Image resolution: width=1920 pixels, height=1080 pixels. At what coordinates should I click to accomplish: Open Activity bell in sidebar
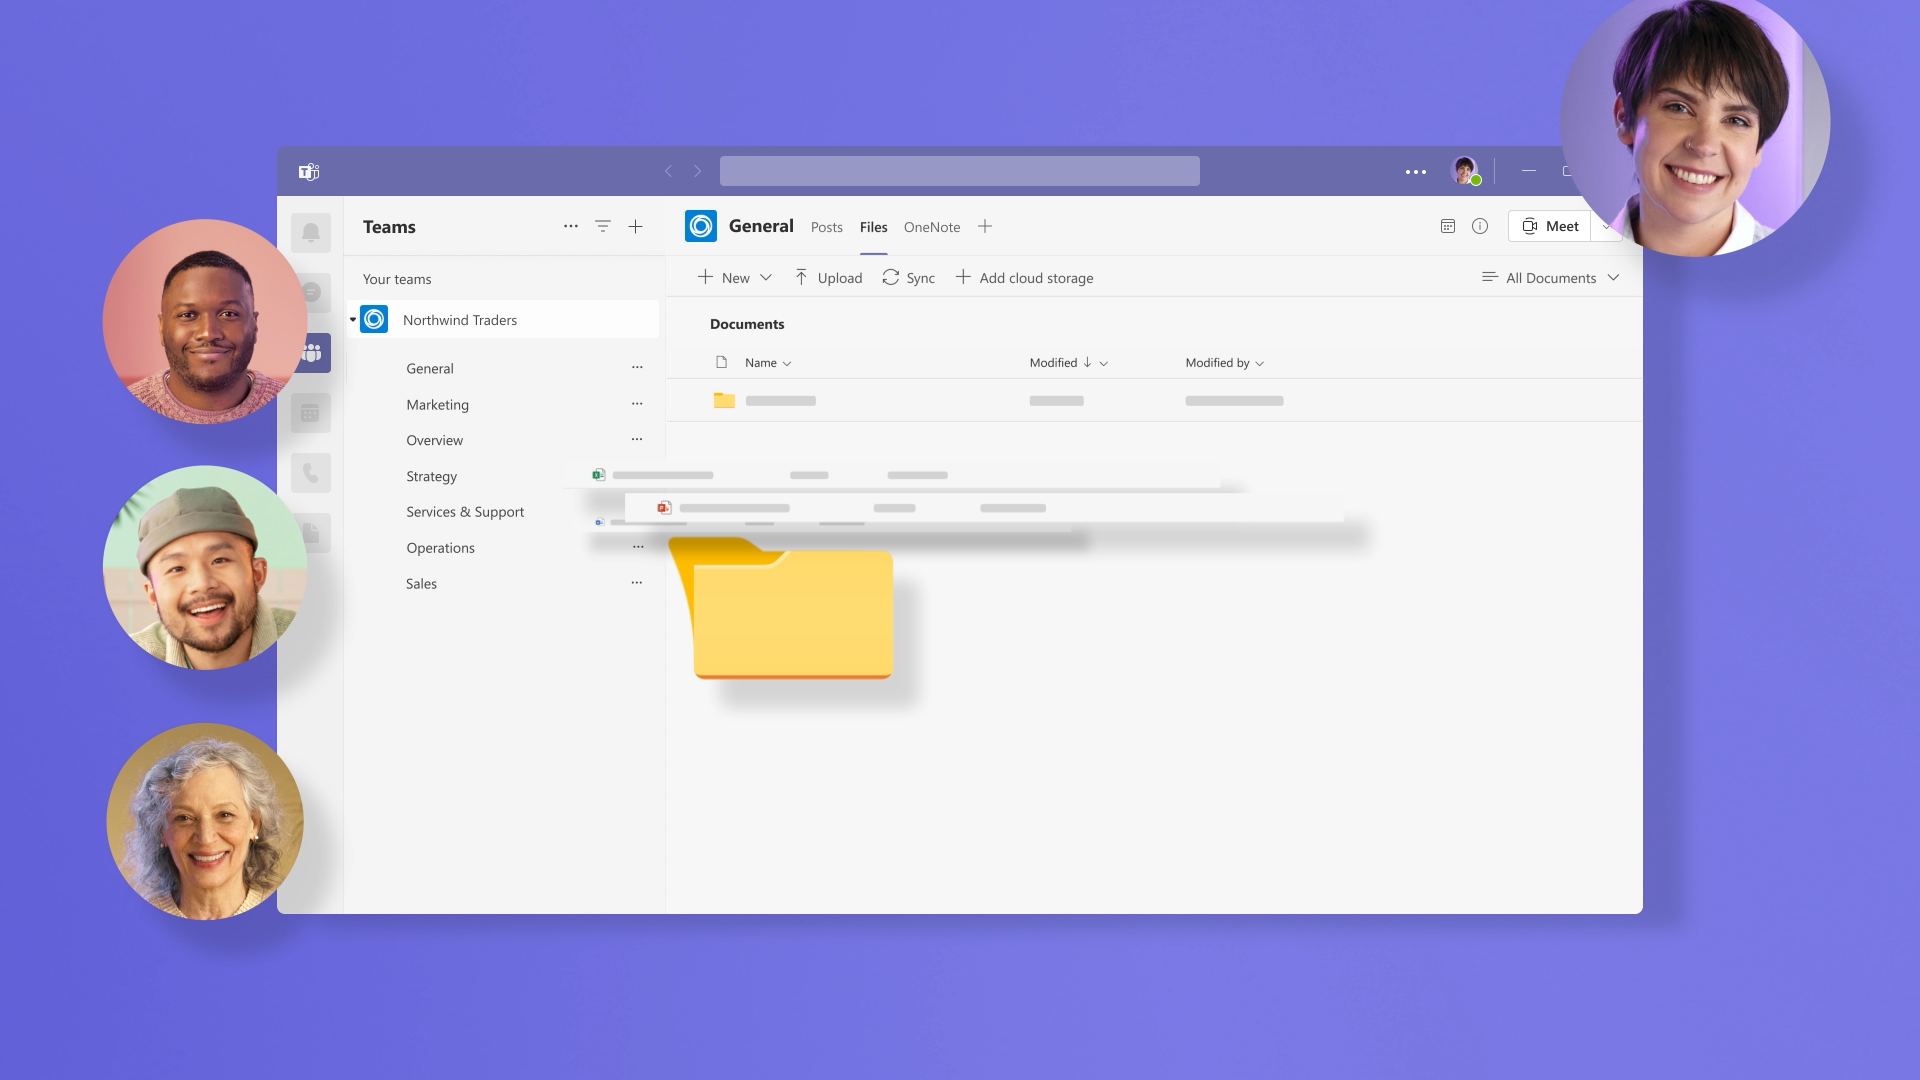point(311,233)
